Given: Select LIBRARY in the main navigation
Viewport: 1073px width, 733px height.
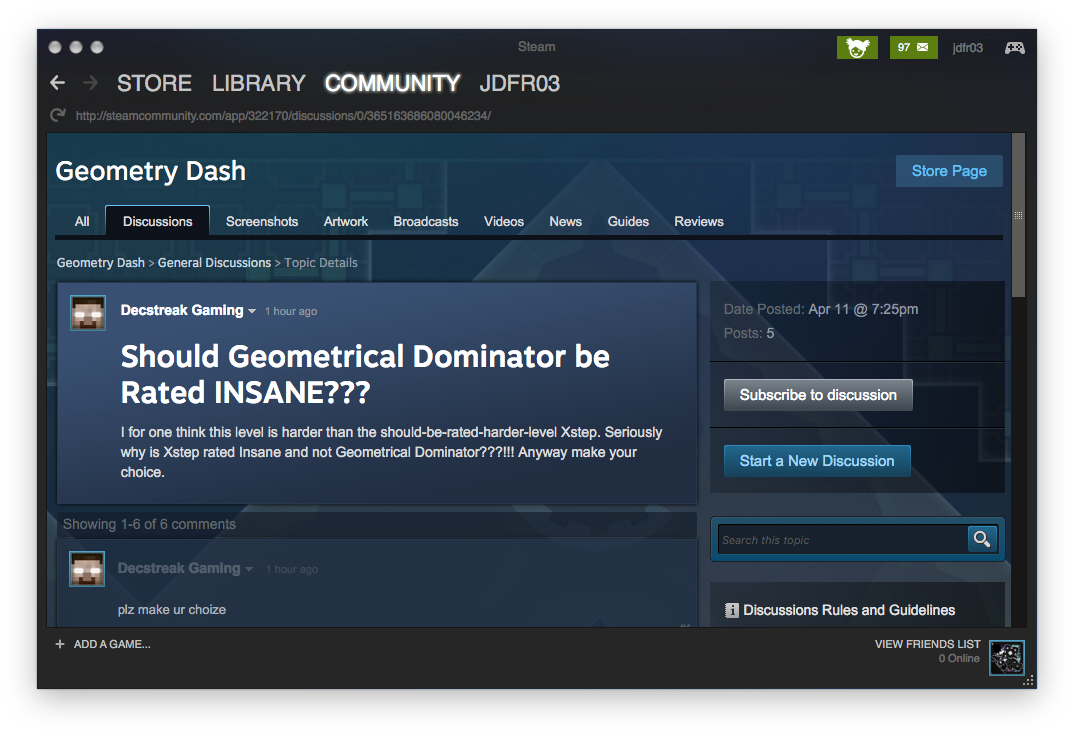Looking at the screenshot, I should [258, 83].
